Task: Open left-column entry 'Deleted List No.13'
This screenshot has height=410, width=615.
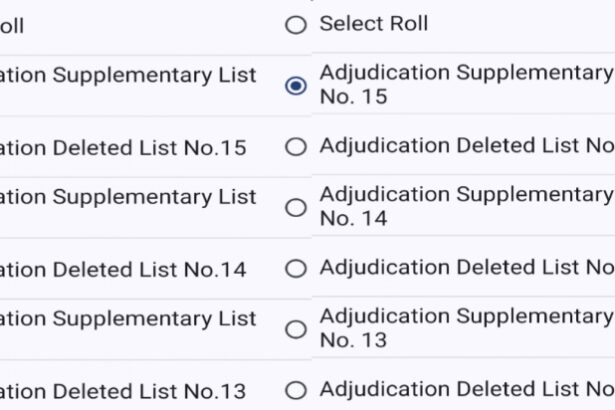Action: [x=123, y=392]
